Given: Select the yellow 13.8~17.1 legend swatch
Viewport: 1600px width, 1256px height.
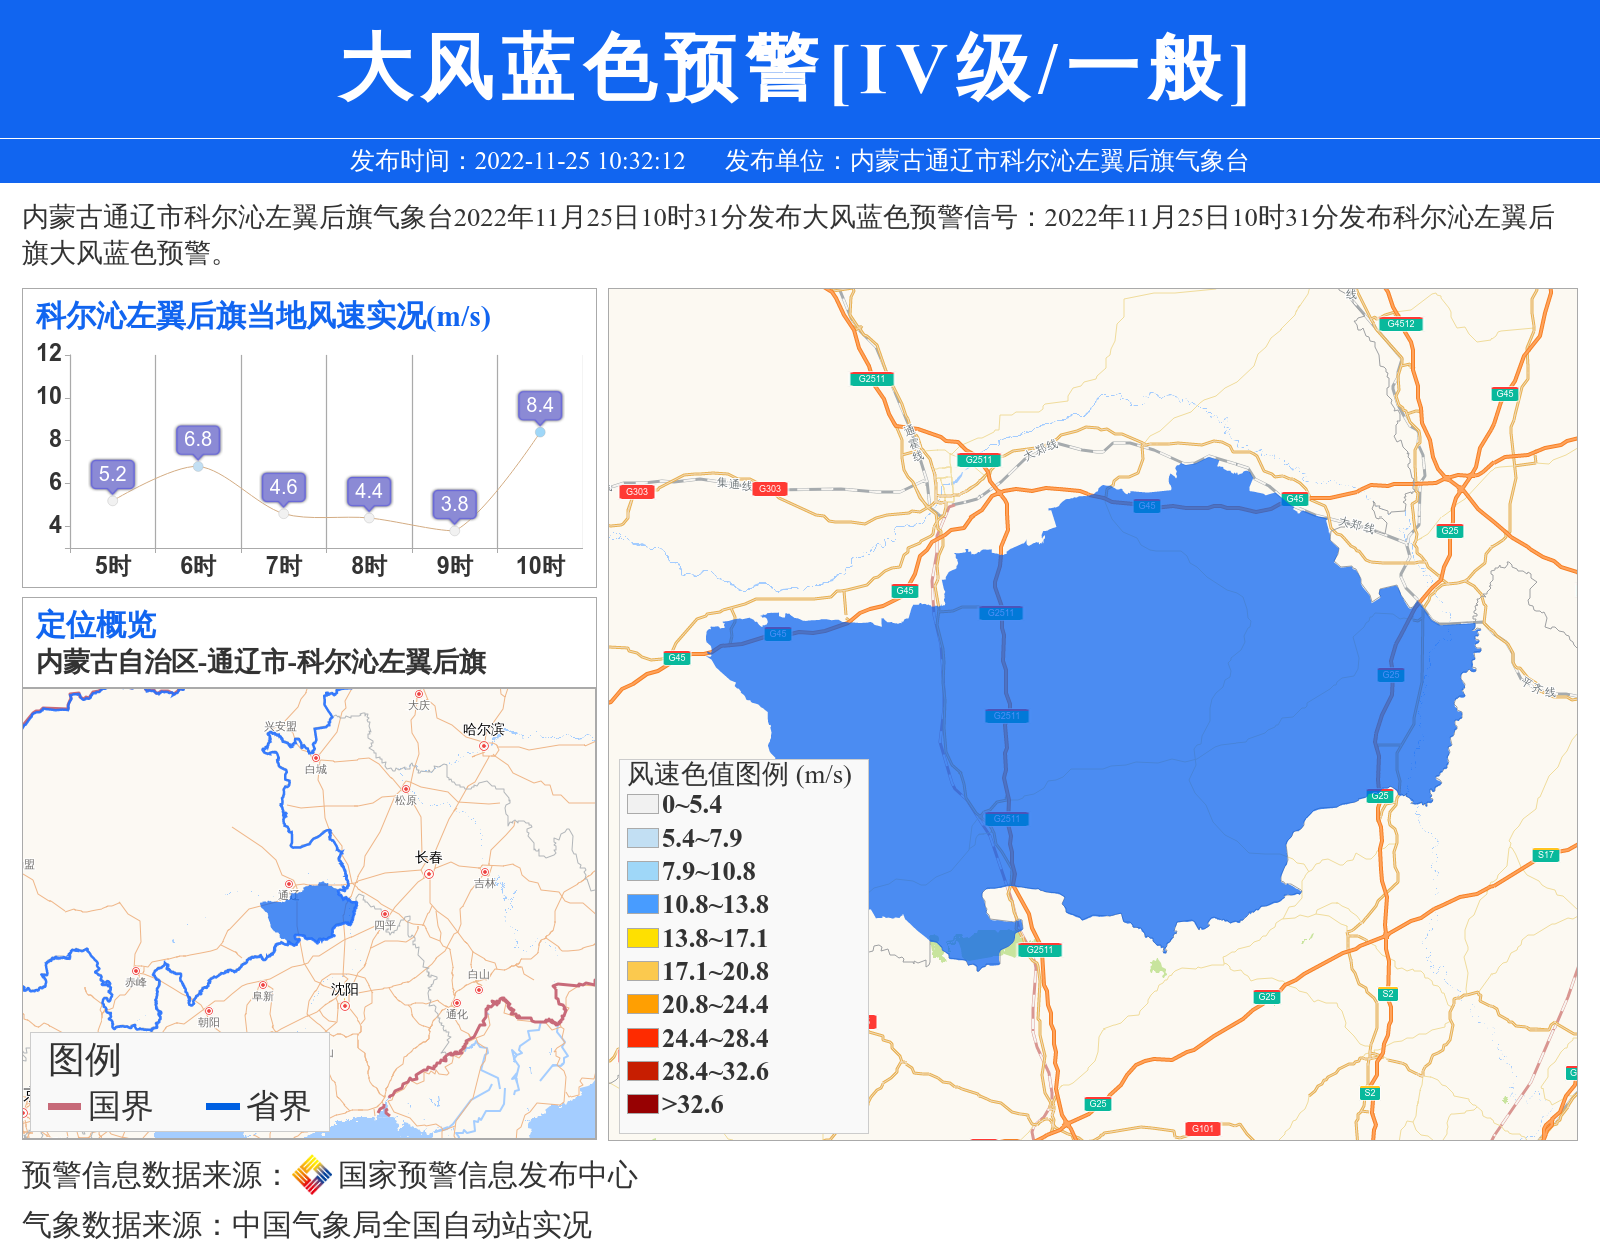Looking at the screenshot, I should click(642, 938).
